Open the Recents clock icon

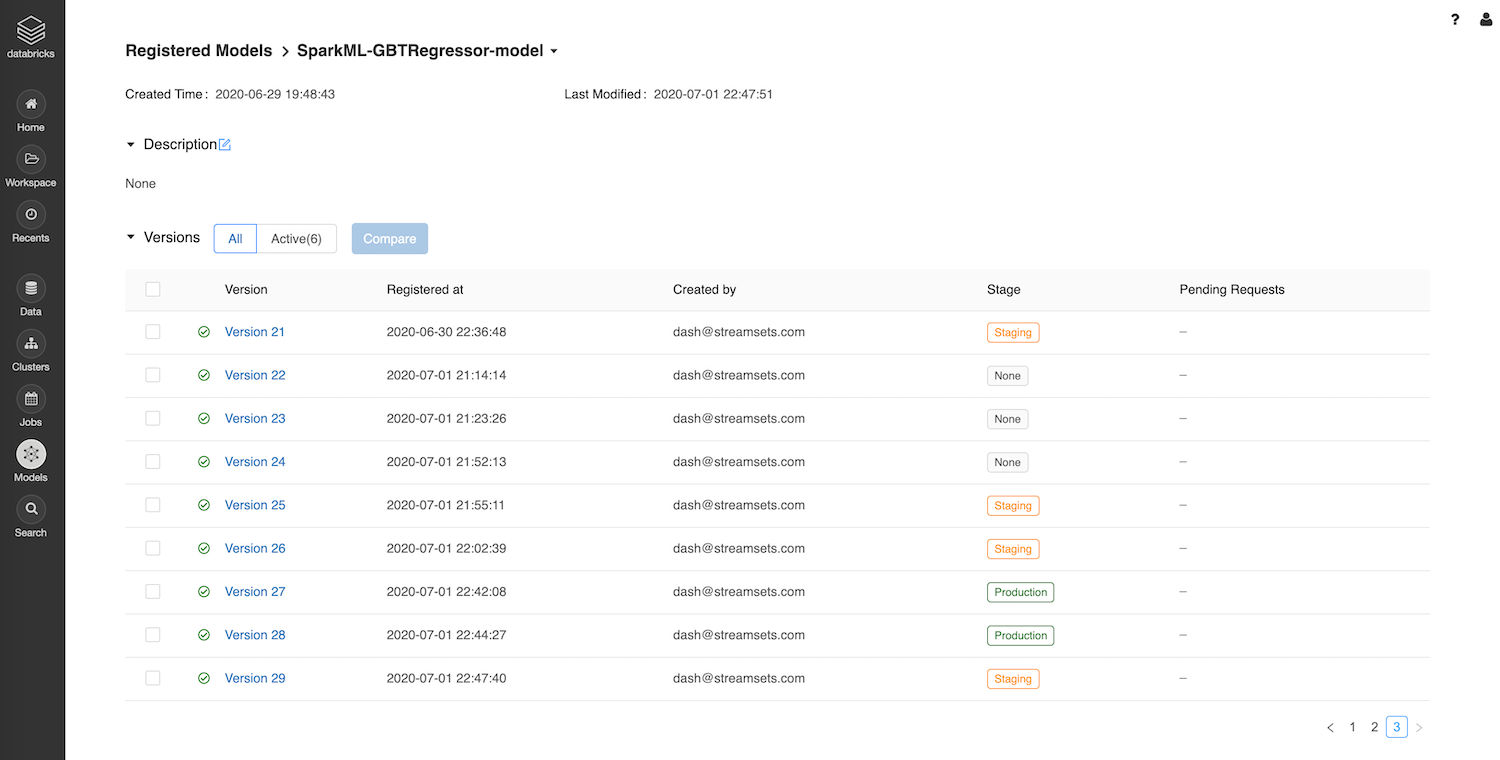point(31,214)
